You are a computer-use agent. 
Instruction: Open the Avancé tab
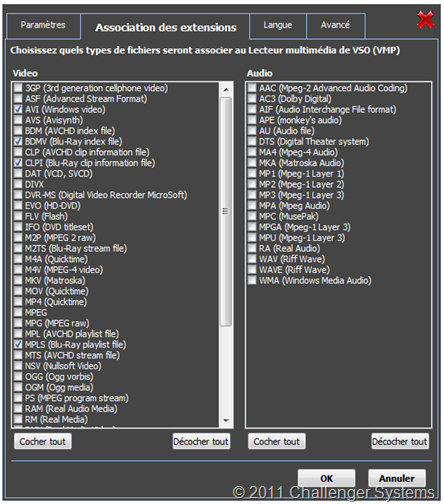tap(335, 25)
